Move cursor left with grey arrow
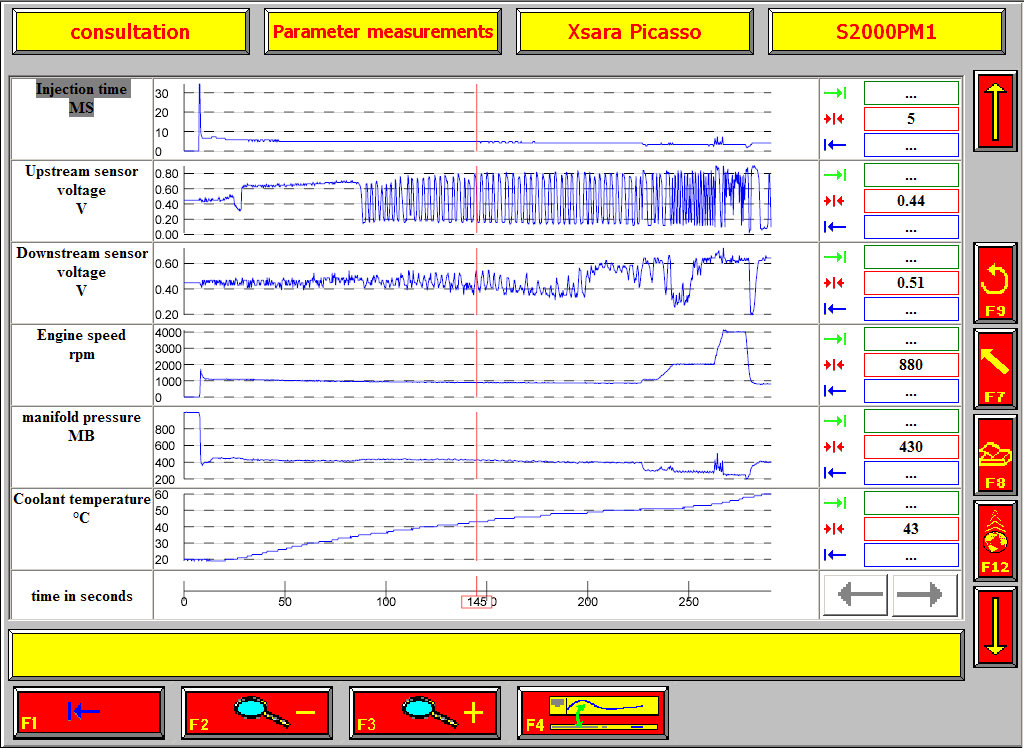The width and height of the screenshot is (1024, 748). coord(856,594)
